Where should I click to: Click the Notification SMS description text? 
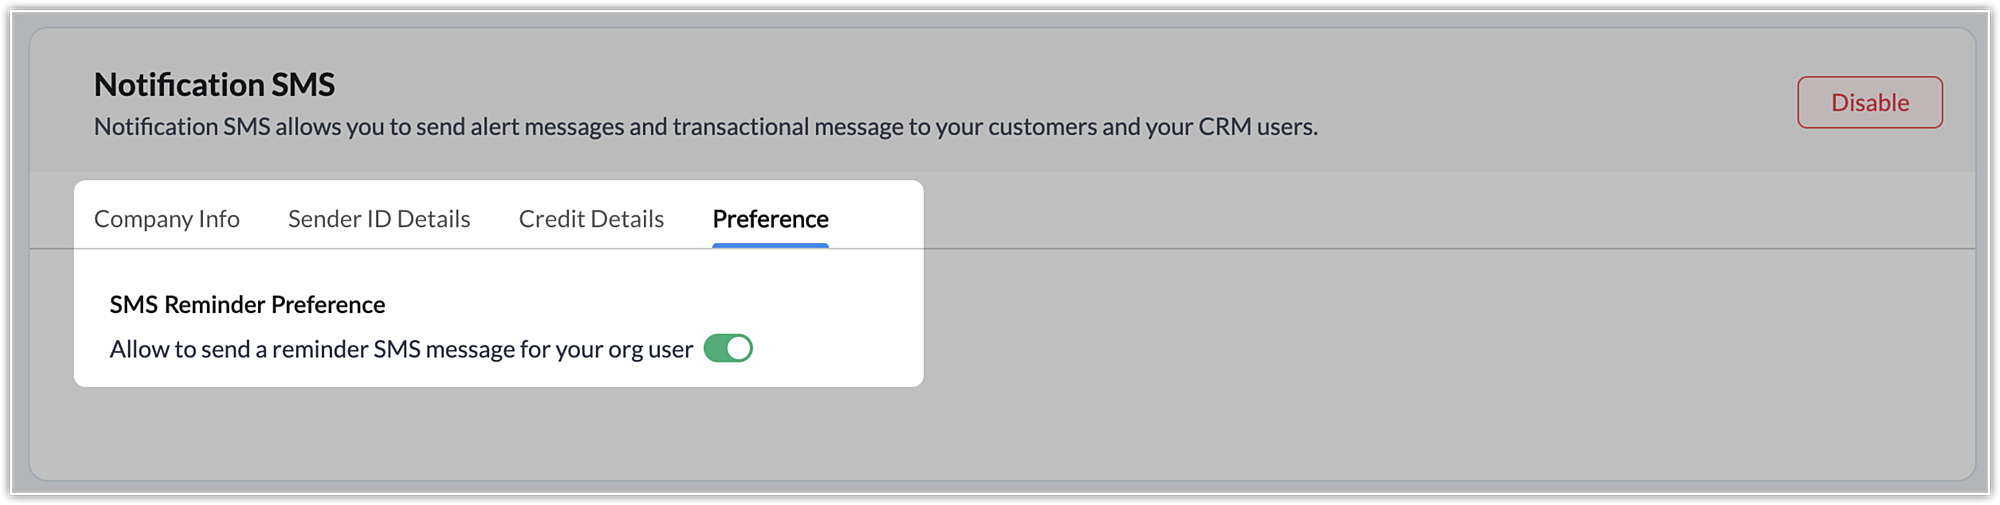[x=705, y=127]
